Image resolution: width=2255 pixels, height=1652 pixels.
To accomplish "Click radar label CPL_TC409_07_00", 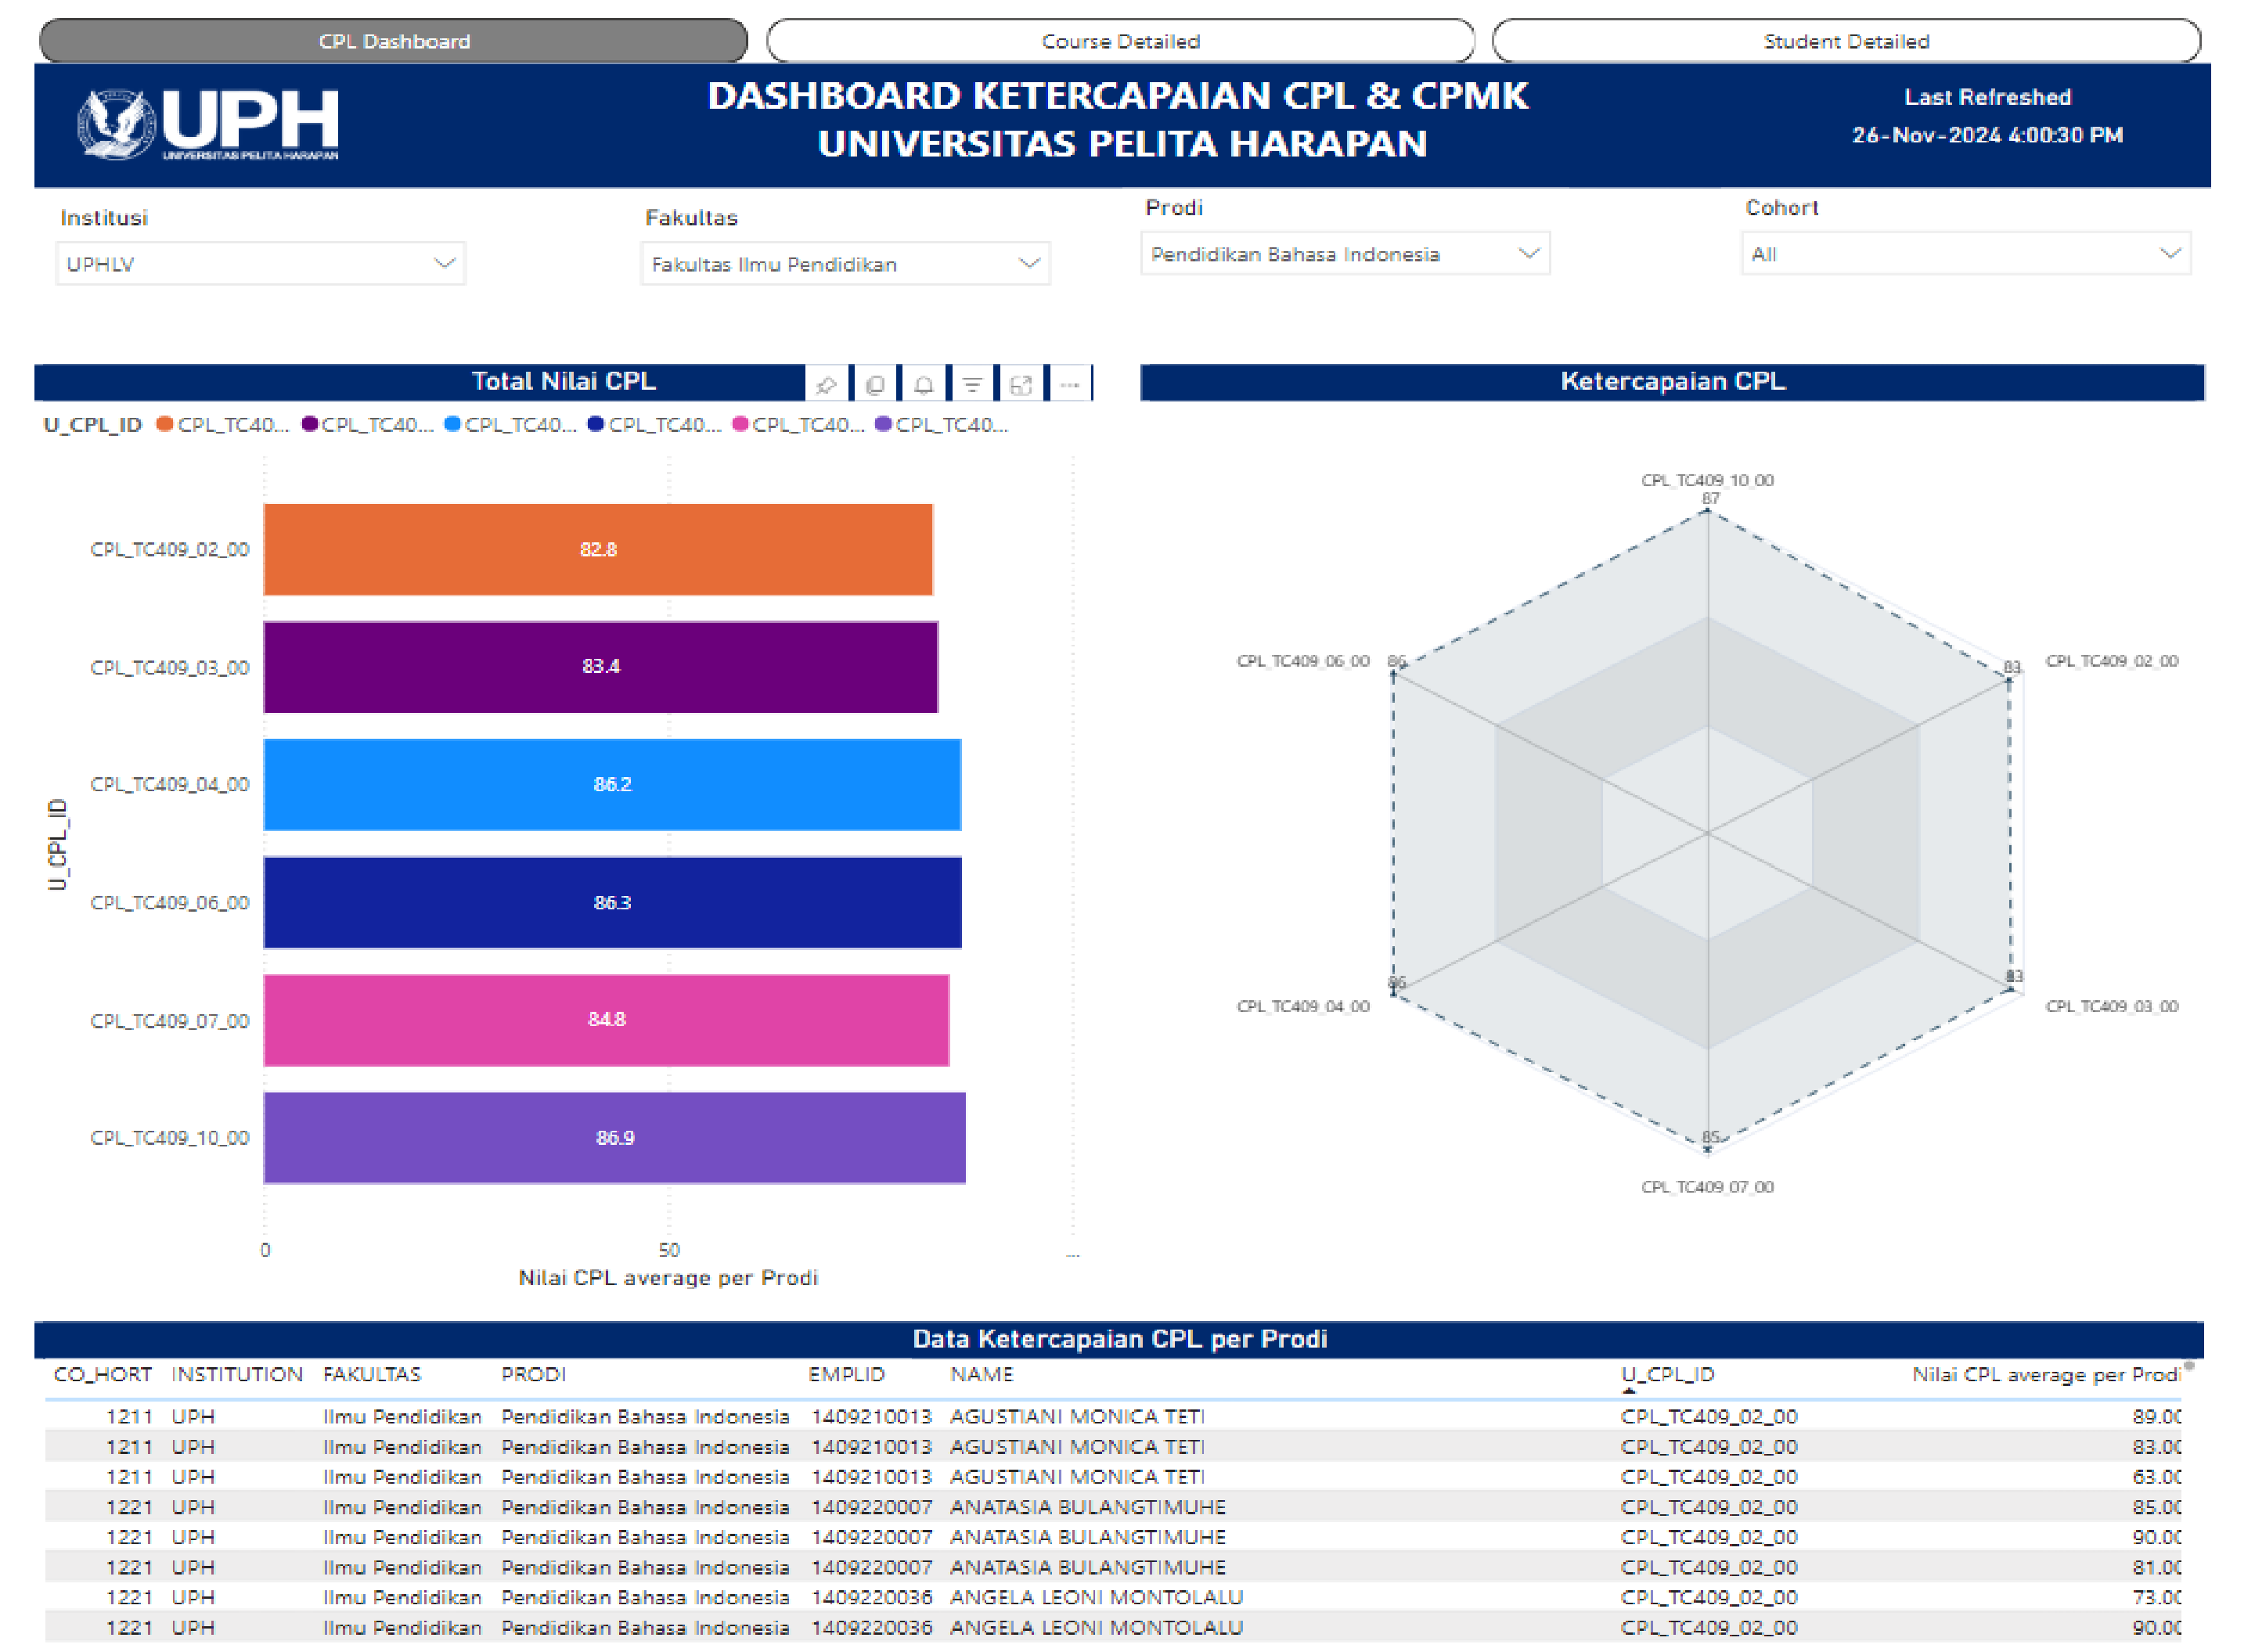I will [x=1708, y=1188].
